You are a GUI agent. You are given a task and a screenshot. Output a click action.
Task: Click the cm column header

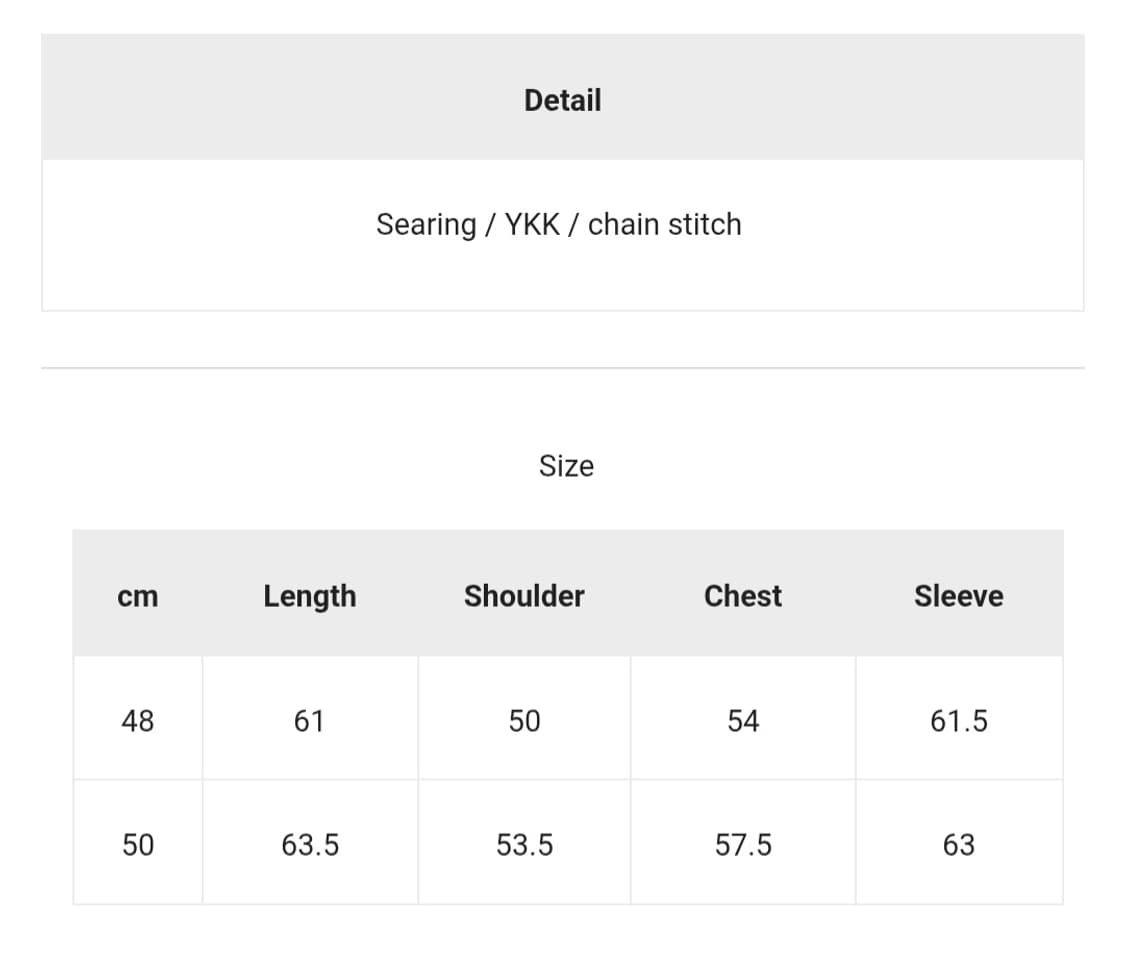[138, 596]
